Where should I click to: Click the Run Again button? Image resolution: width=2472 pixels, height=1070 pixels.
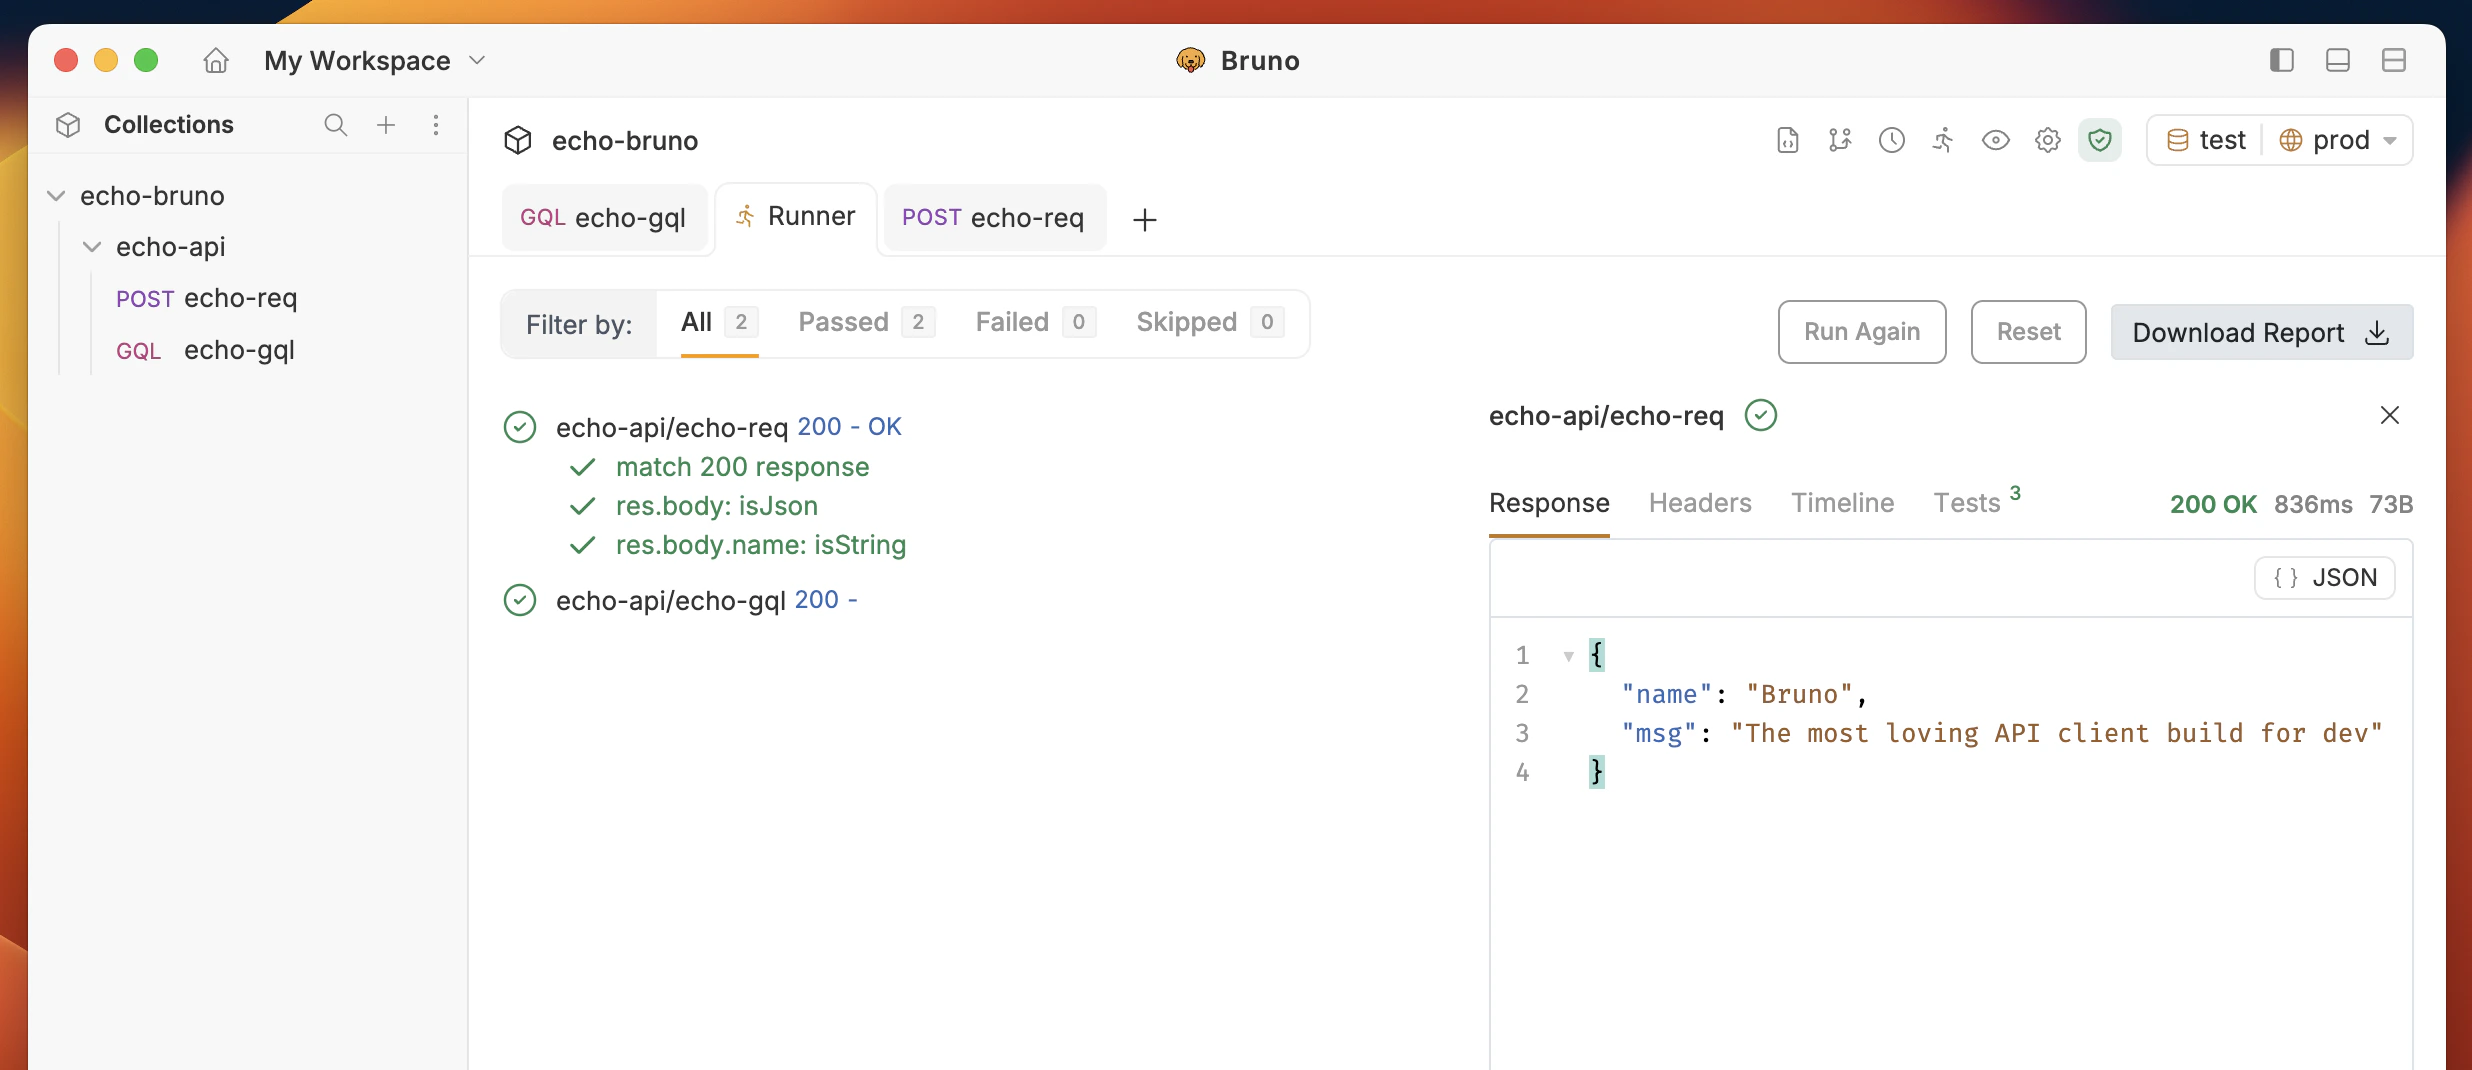pyautogui.click(x=1861, y=331)
